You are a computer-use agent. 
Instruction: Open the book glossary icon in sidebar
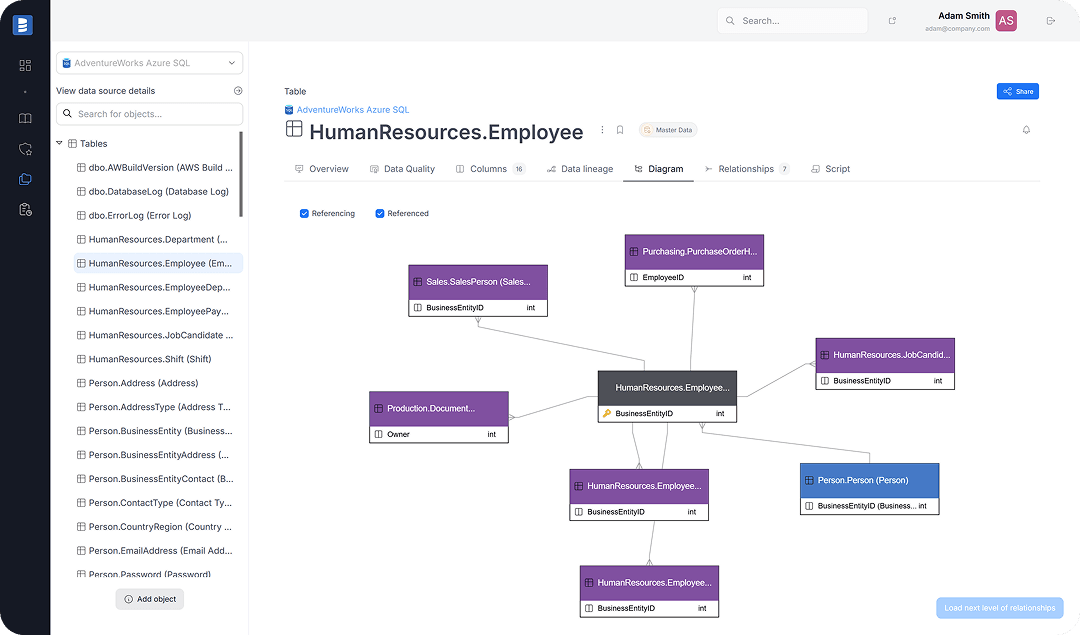pyautogui.click(x=25, y=118)
